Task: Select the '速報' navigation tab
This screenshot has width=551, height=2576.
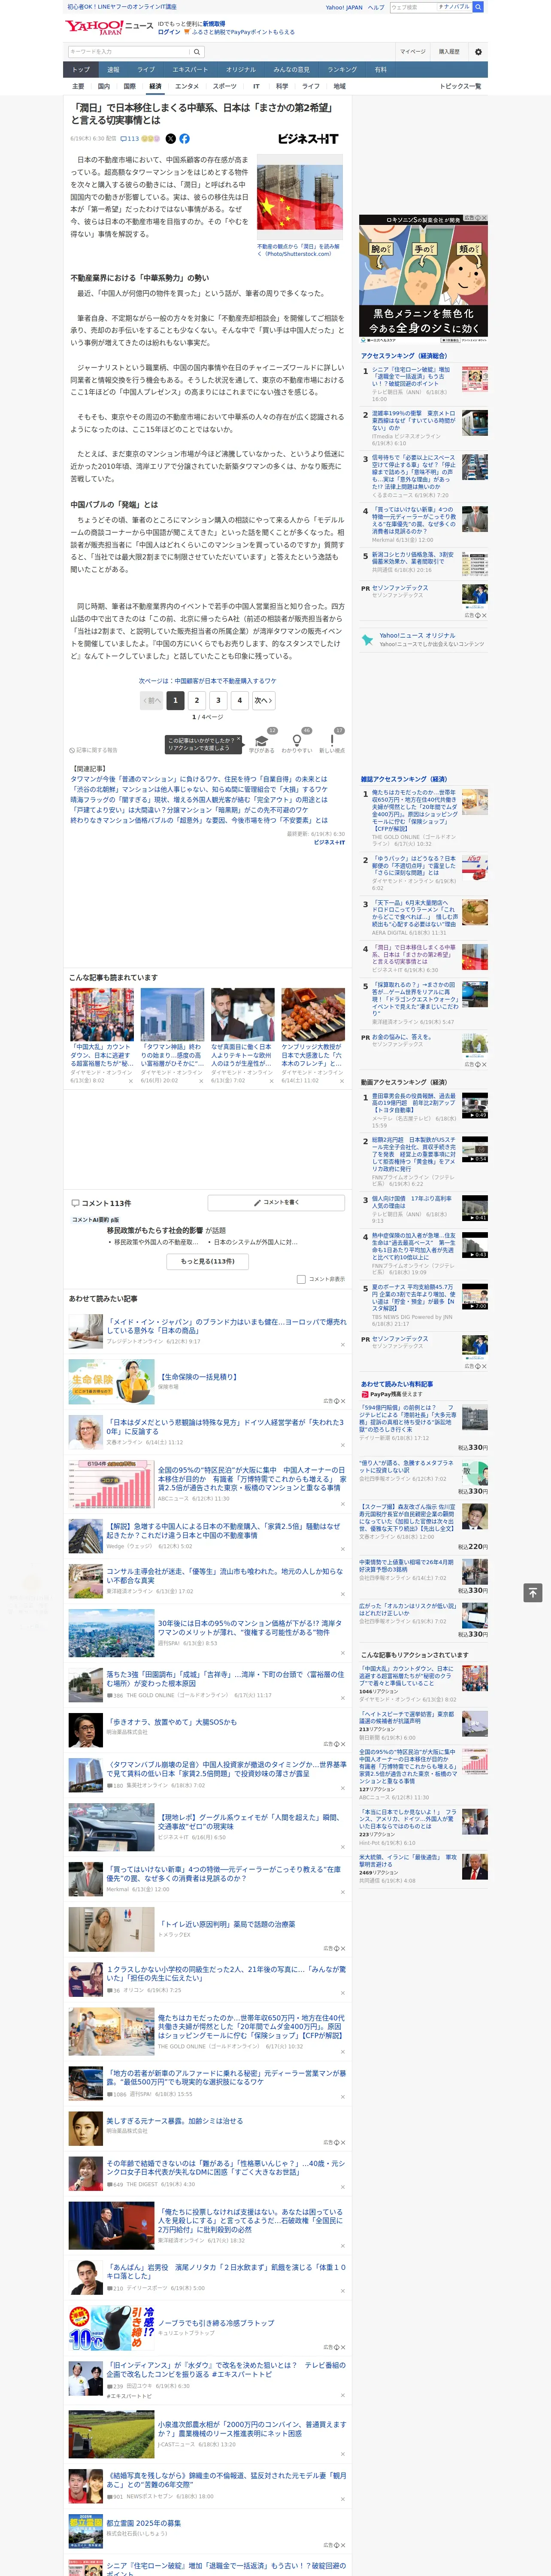Action: tap(113, 70)
